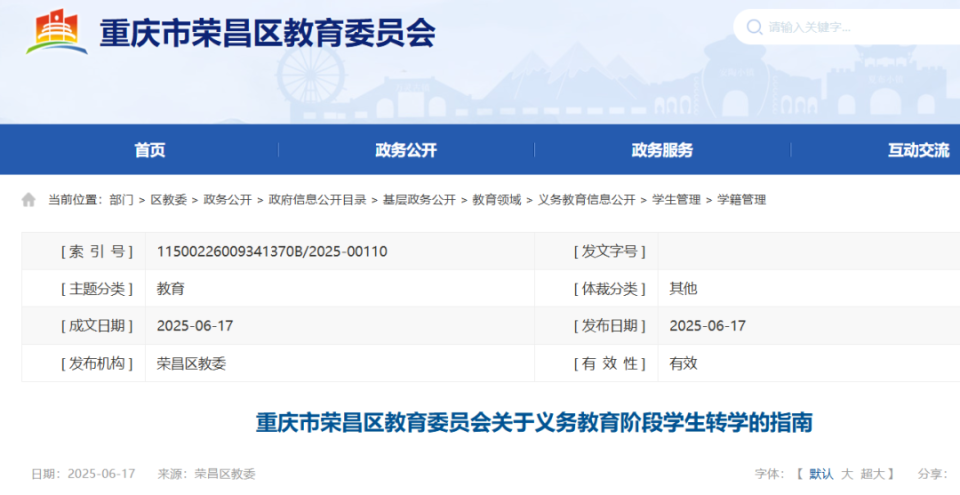
Task: Click the 学籍管理 breadcrumb link
Action: pyautogui.click(x=741, y=200)
